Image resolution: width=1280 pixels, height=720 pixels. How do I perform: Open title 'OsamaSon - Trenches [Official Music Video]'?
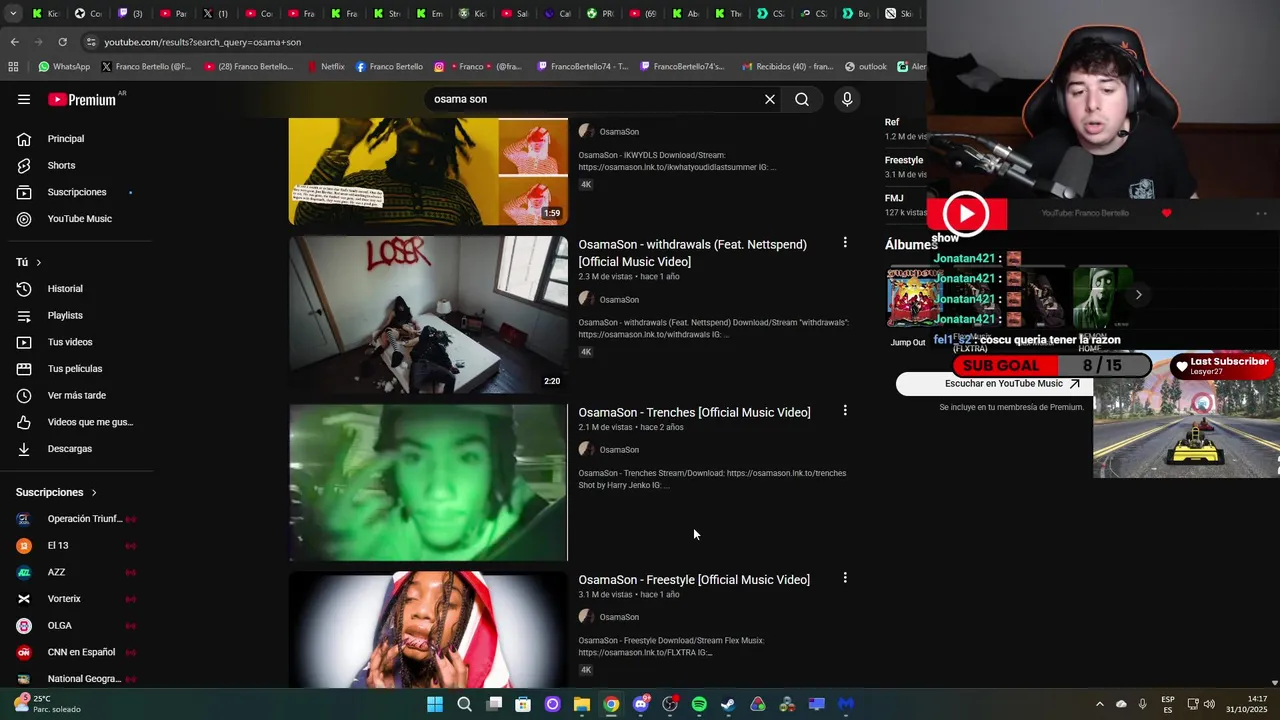tap(694, 412)
